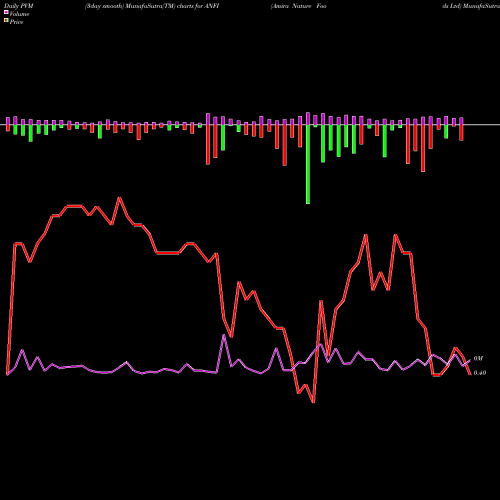This screenshot has width=500, height=500.
Task: Select the Price legend label
Action: pyautogui.click(x=16, y=22)
